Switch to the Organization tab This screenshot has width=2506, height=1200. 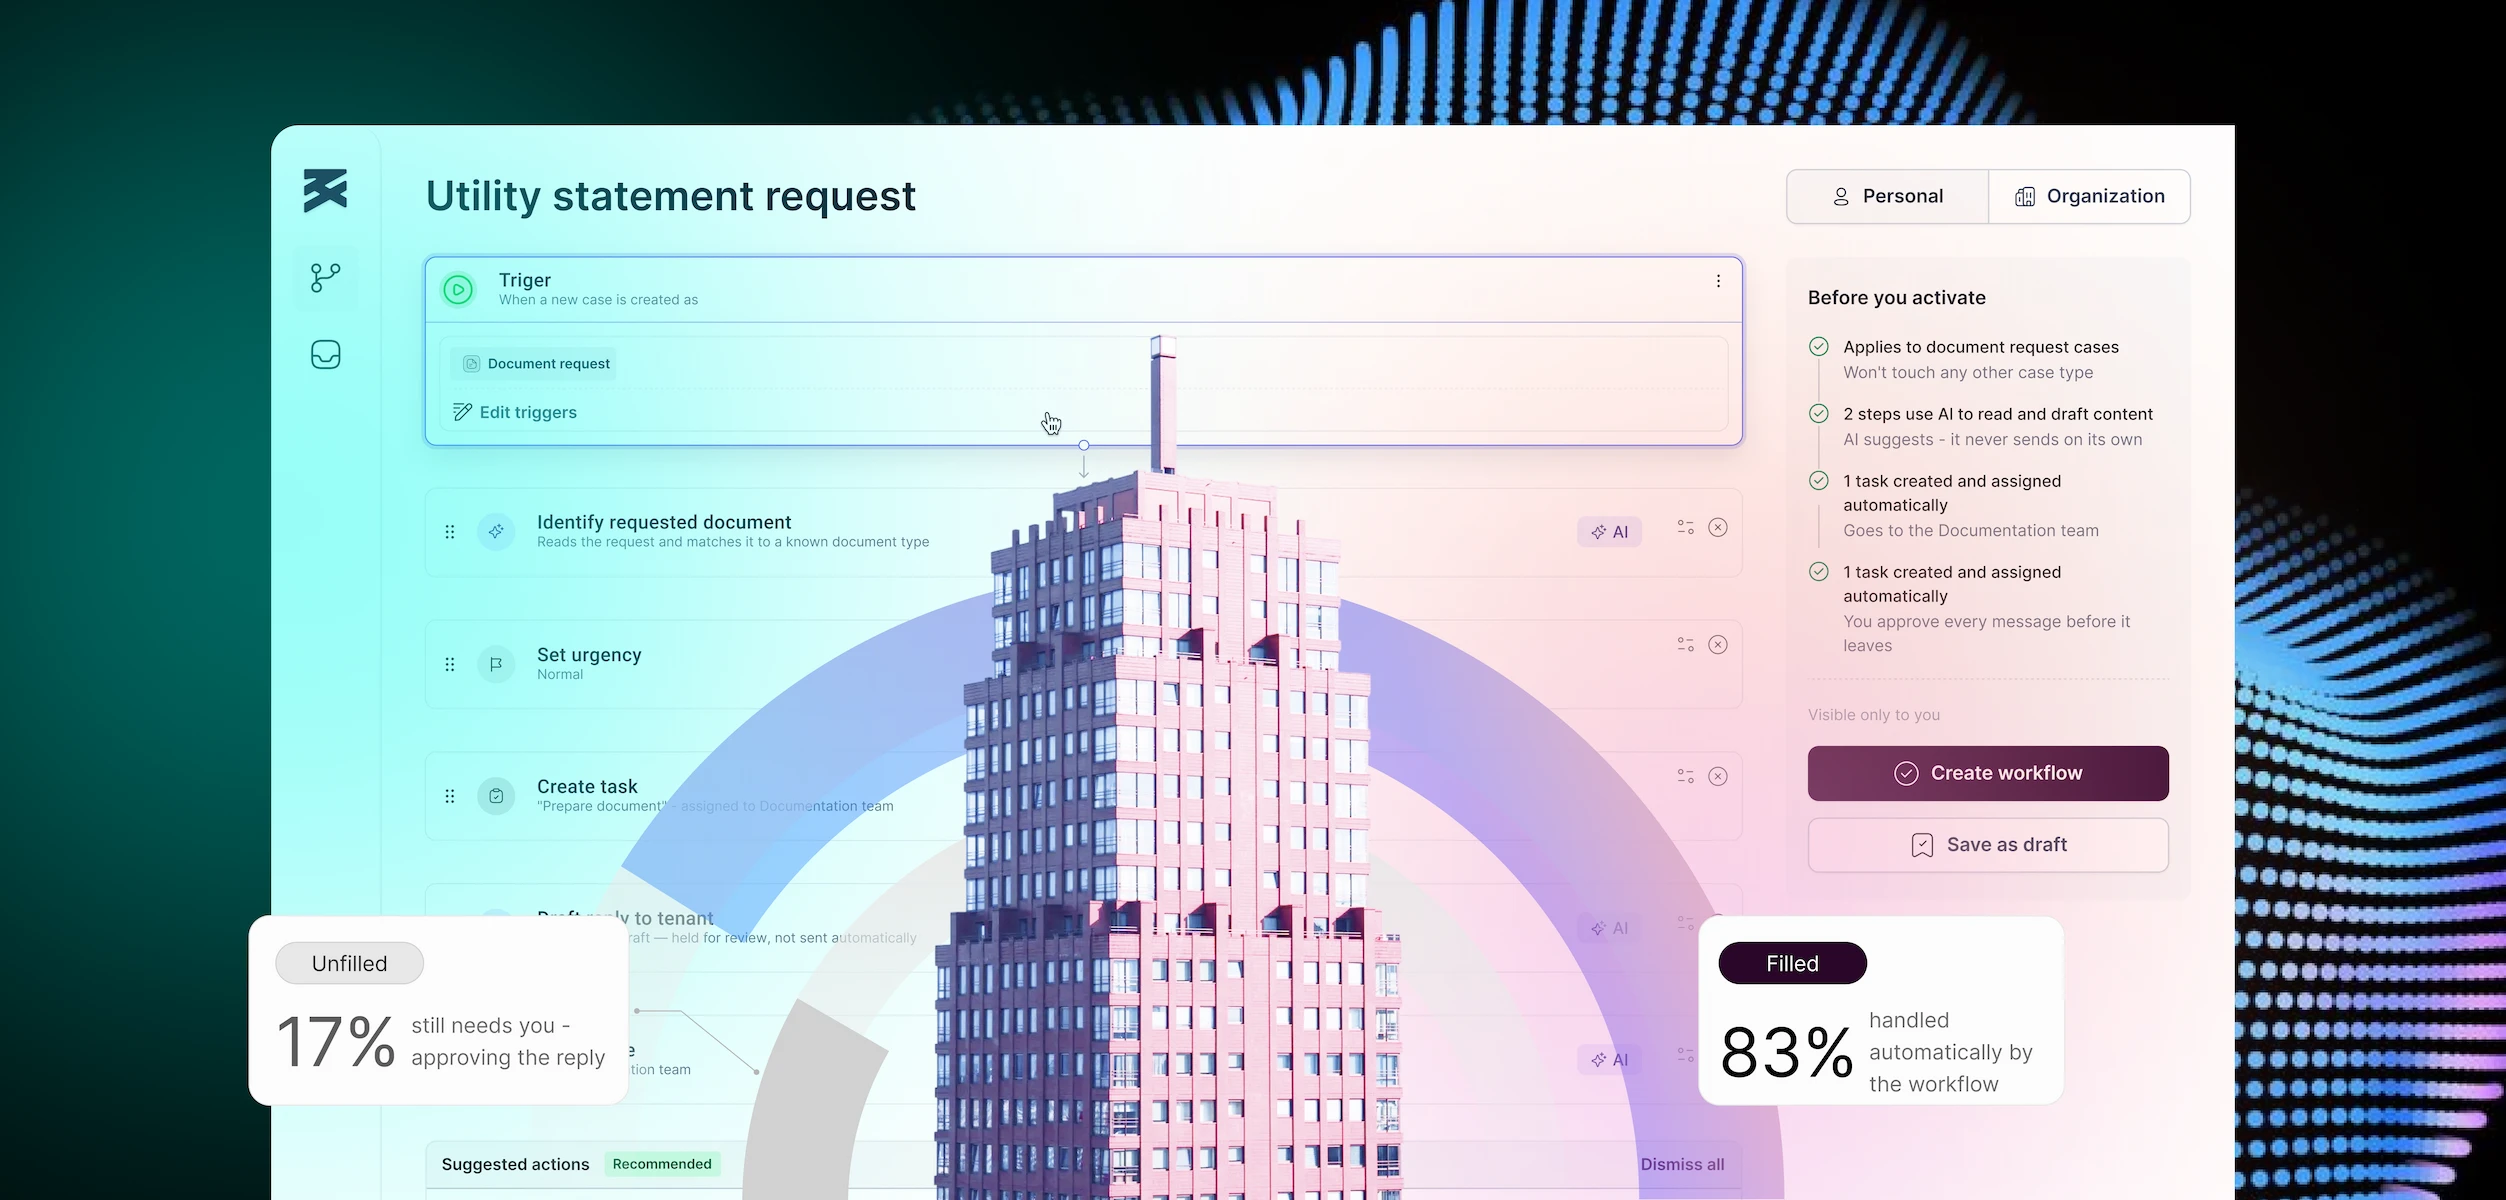tap(2089, 196)
